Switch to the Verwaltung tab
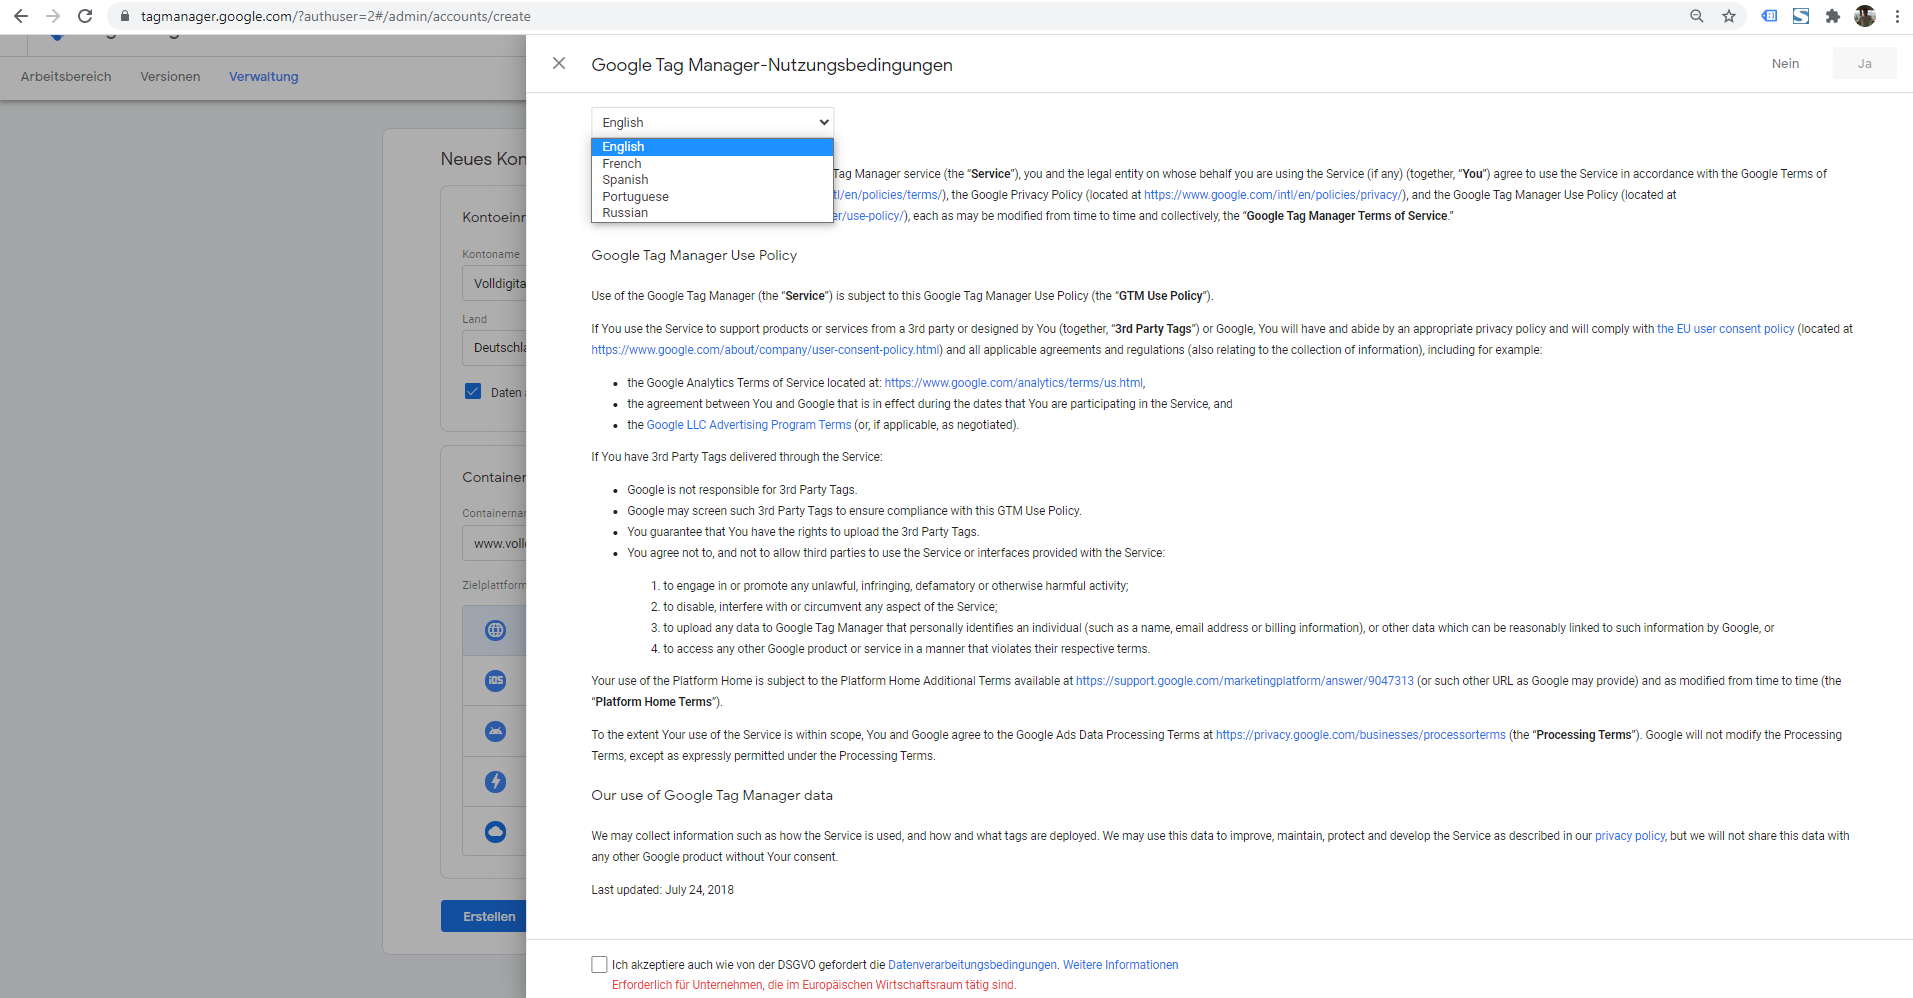1913x998 pixels. pyautogui.click(x=264, y=76)
